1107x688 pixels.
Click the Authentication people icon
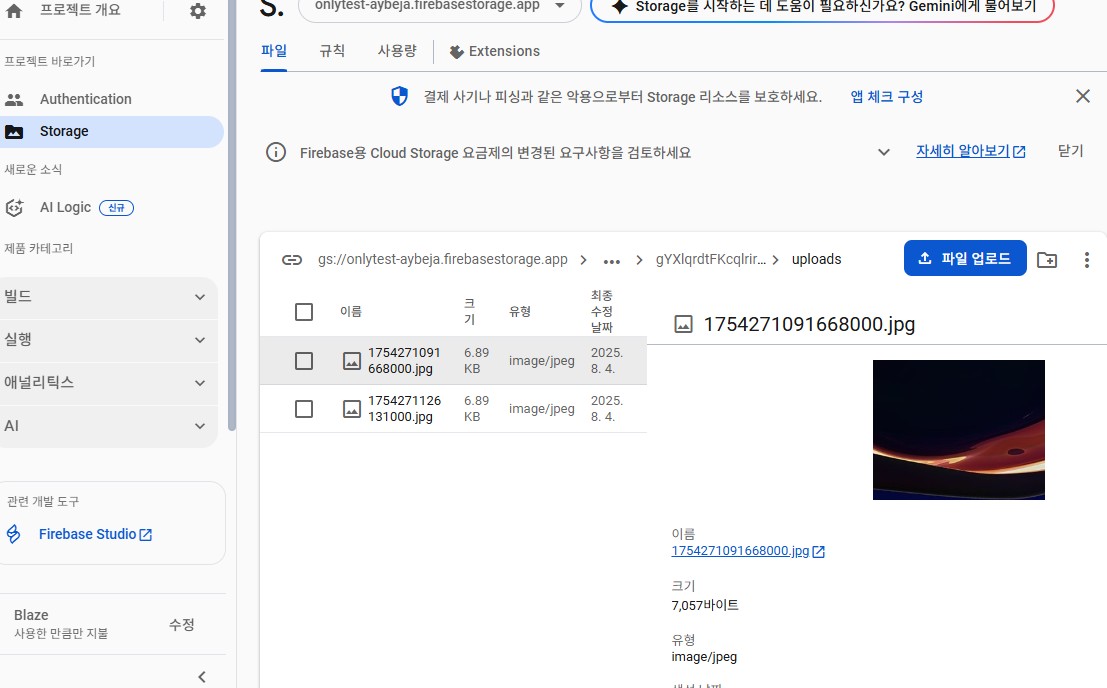14,99
